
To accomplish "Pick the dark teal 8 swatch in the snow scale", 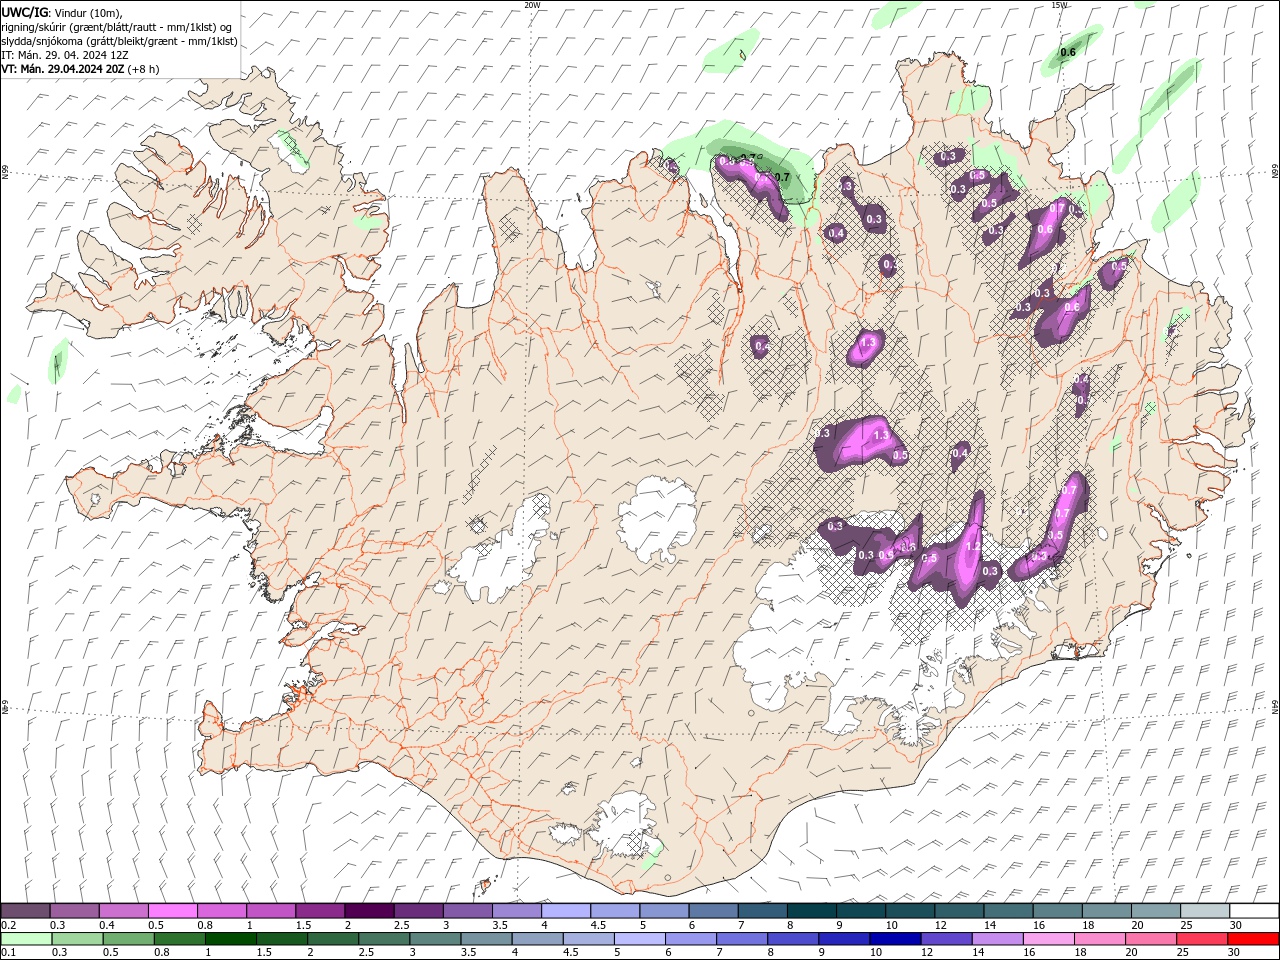I will [x=812, y=911].
